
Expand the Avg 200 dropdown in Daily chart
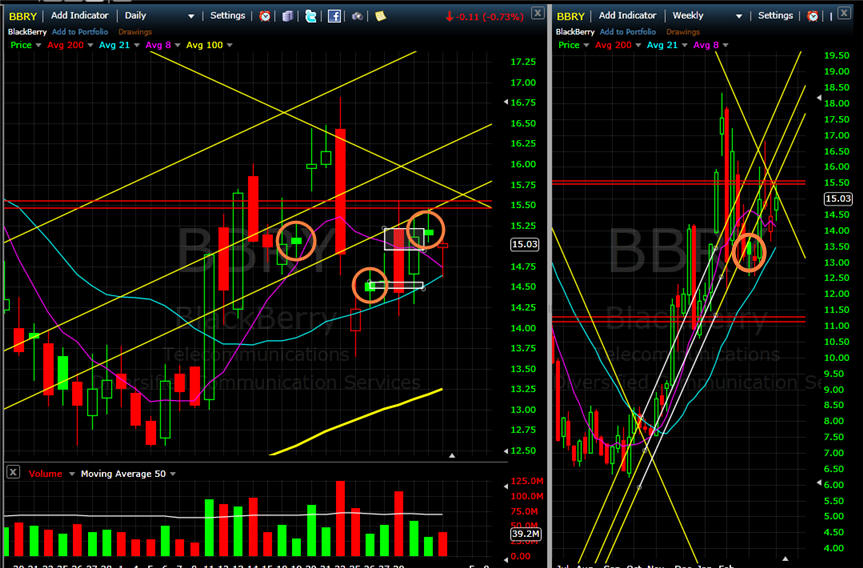point(90,45)
